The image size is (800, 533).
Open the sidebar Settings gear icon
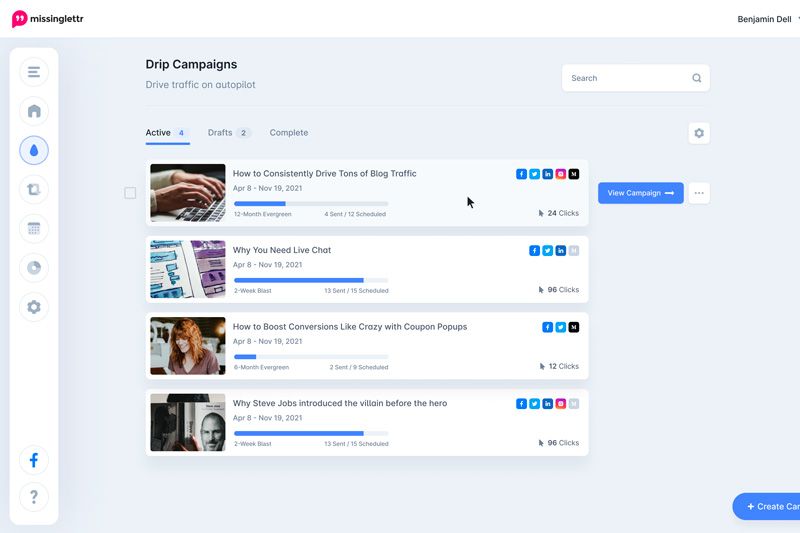[34, 307]
